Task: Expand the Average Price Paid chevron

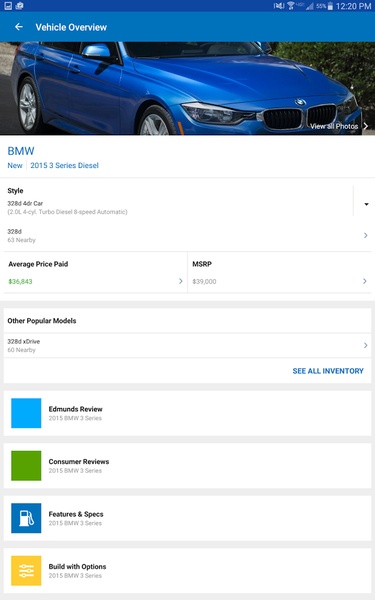Action: click(x=181, y=281)
